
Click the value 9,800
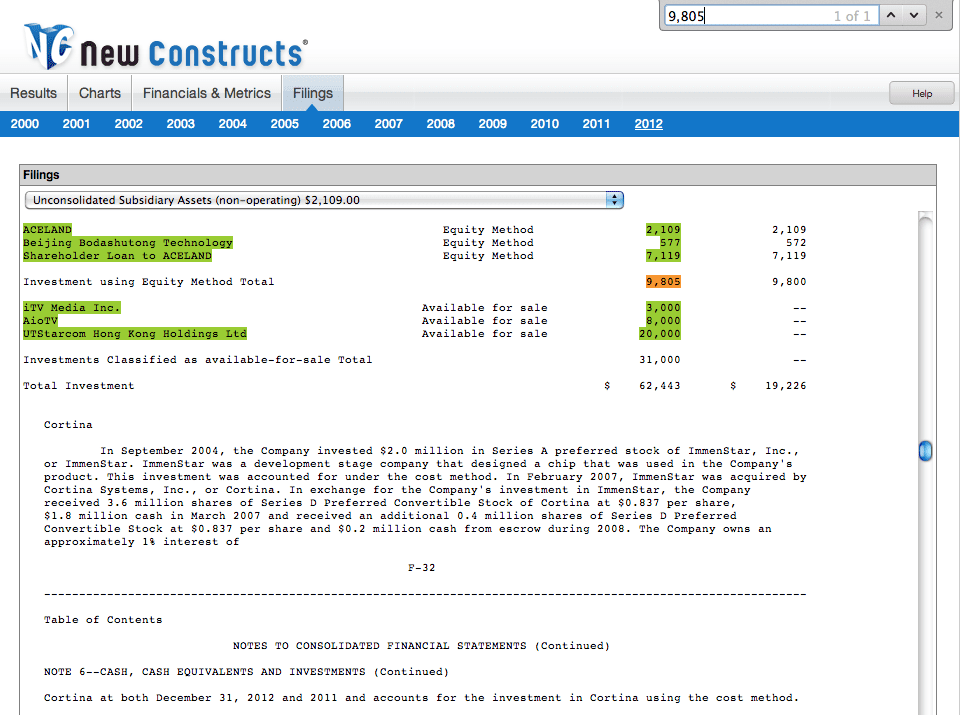coord(789,282)
